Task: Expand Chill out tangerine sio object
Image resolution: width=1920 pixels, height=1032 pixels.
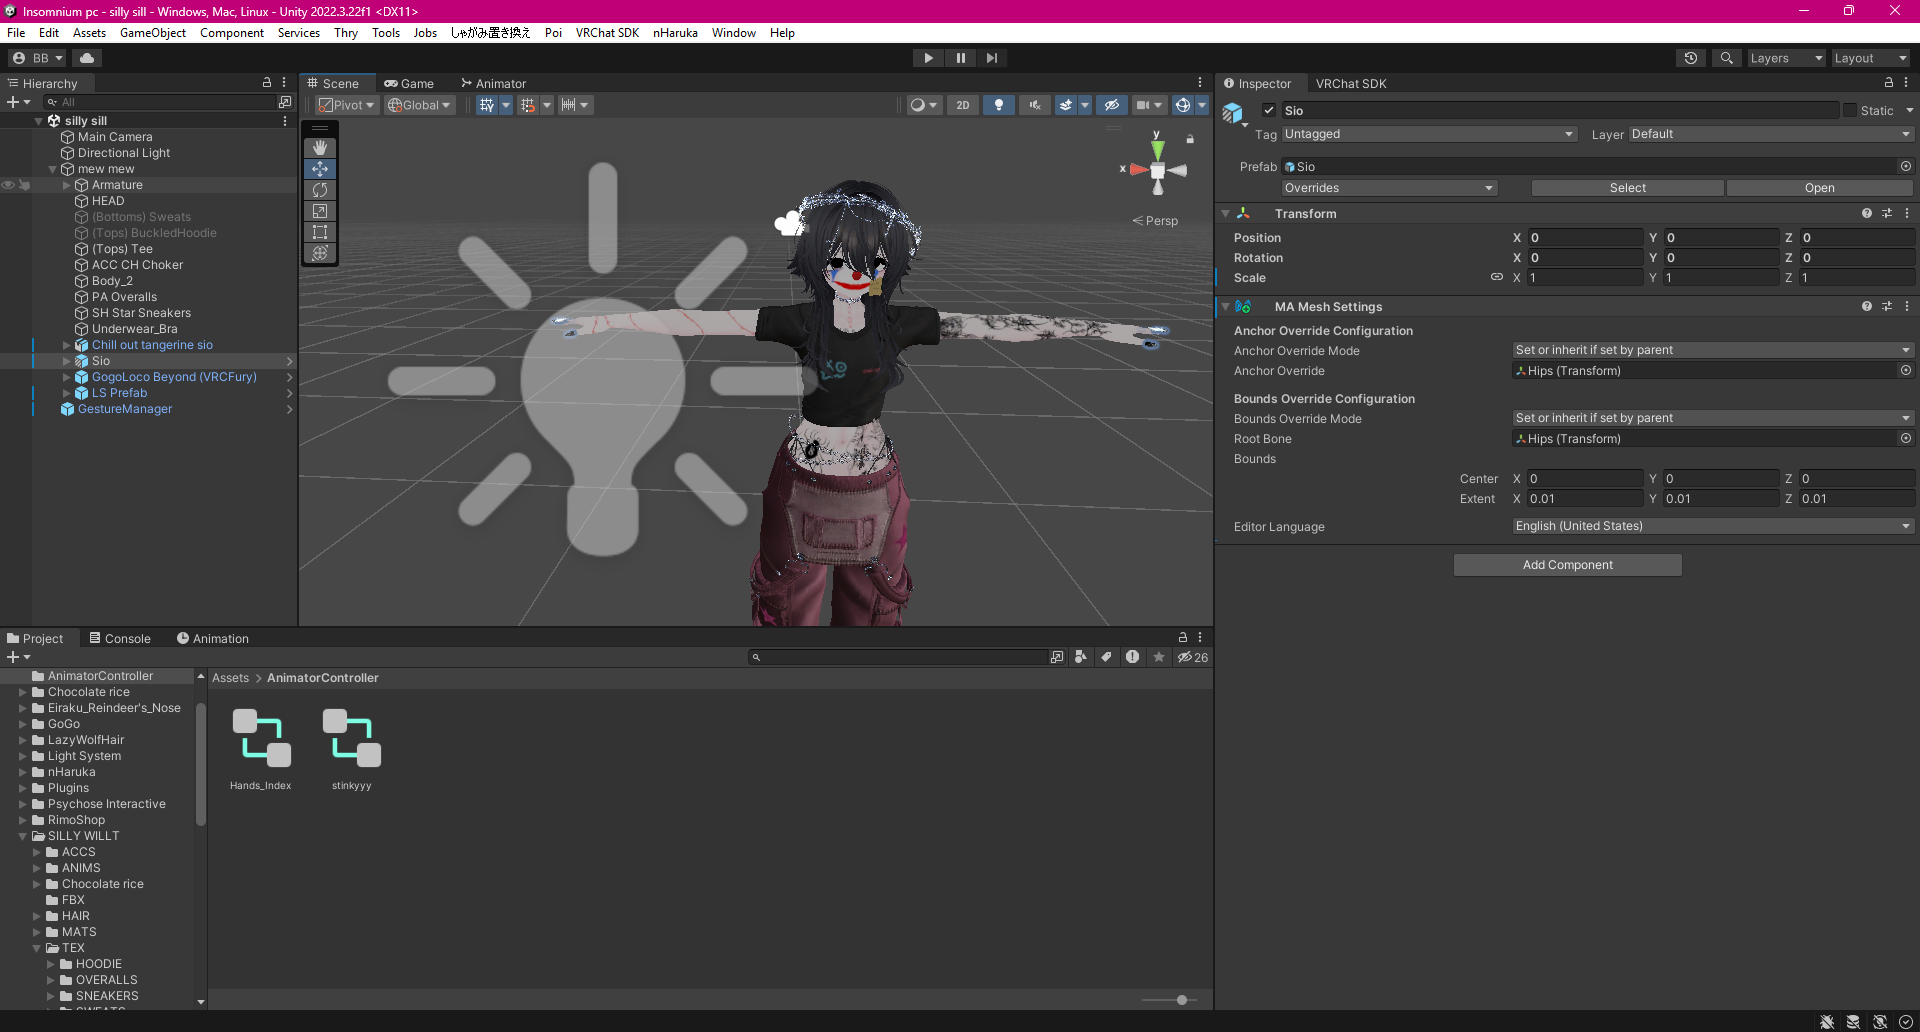Action: pyautogui.click(x=67, y=345)
